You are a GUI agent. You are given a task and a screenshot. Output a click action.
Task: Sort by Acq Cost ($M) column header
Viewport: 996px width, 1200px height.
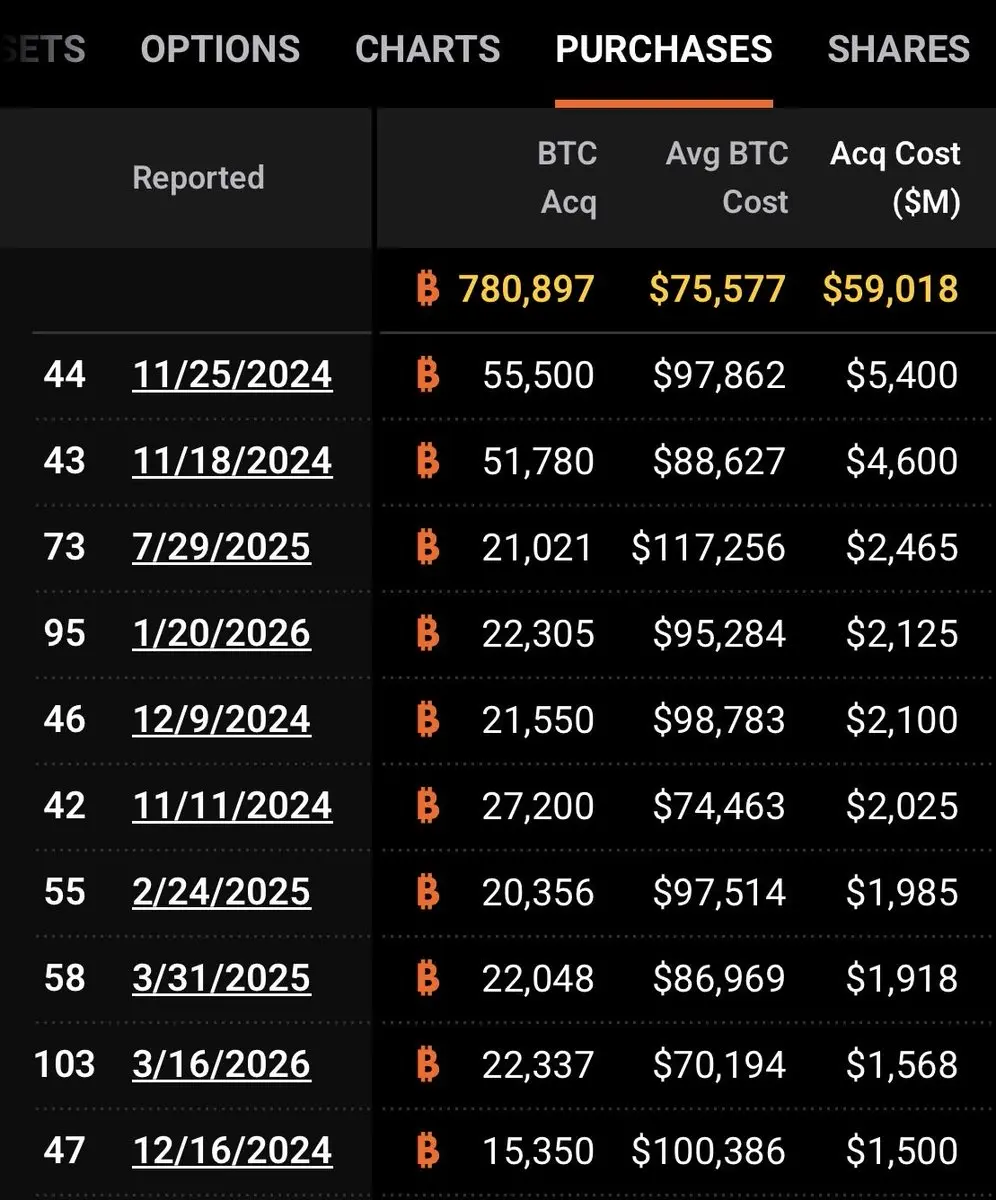[x=895, y=178]
